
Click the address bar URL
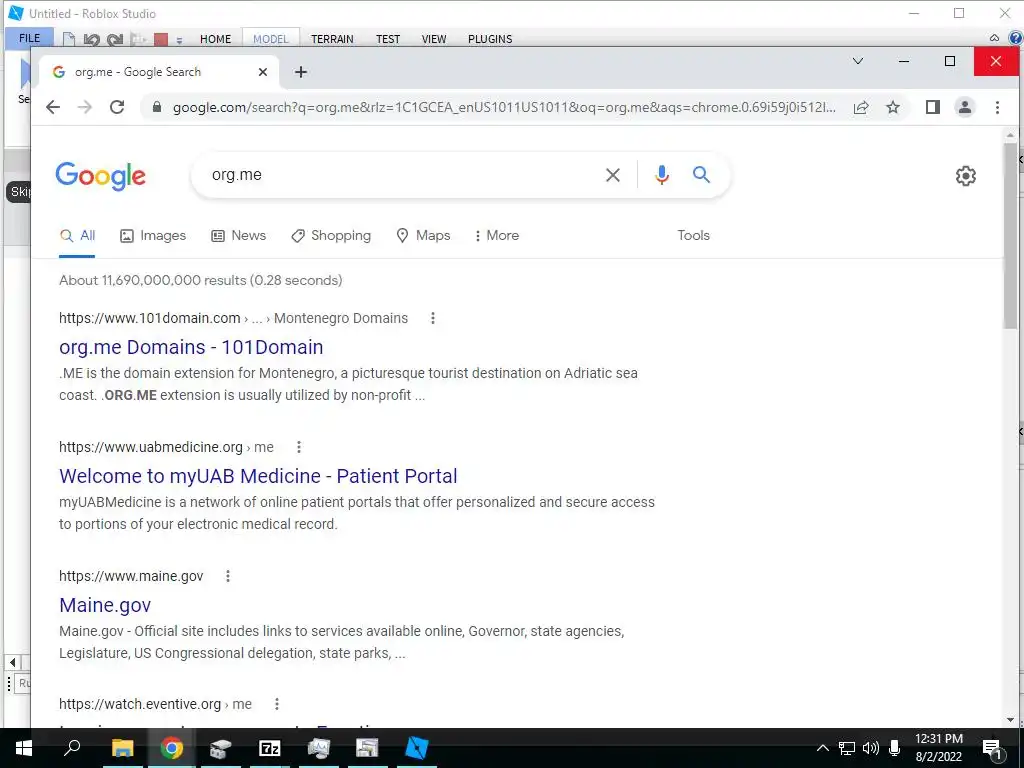pos(504,107)
